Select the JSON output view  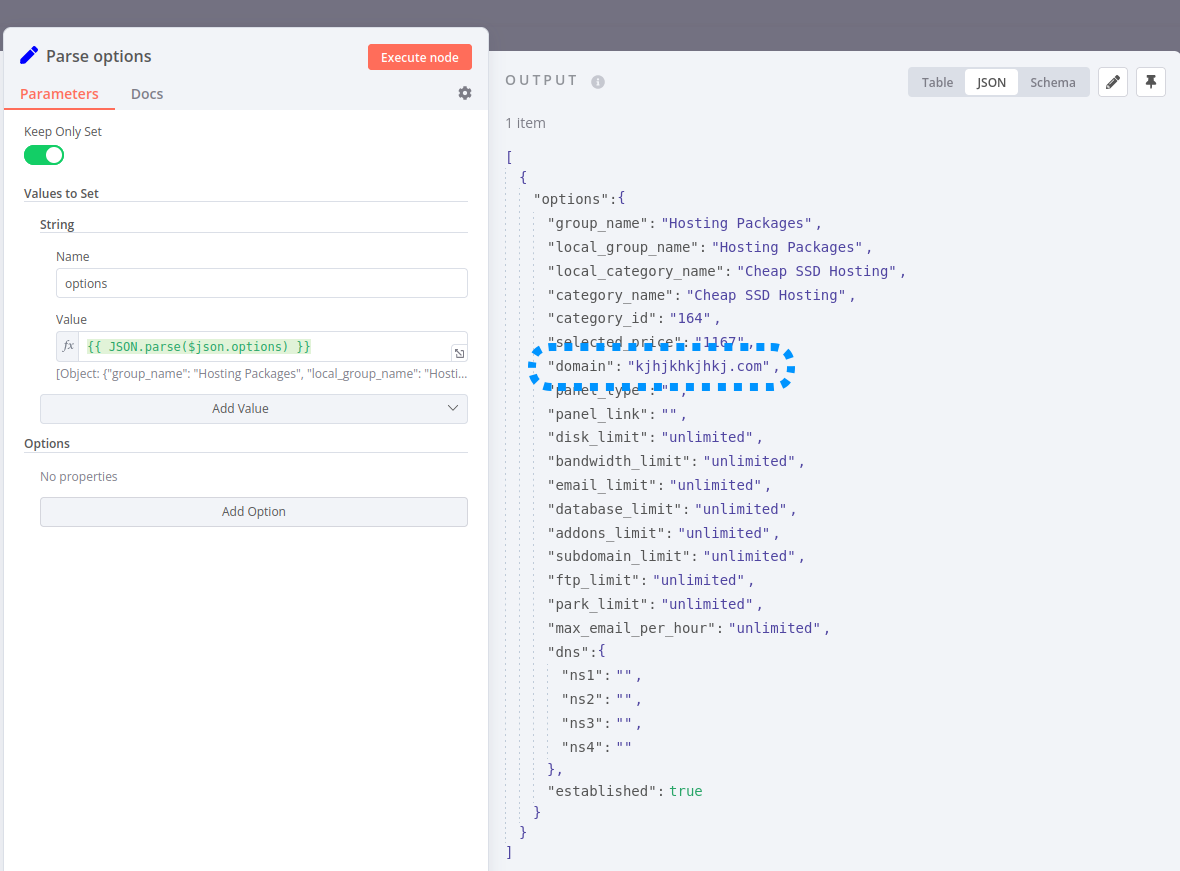(991, 82)
